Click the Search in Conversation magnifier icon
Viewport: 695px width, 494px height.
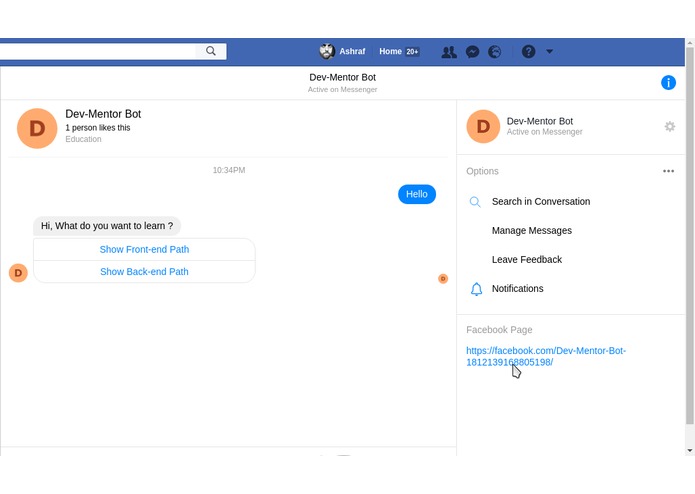[x=475, y=202]
